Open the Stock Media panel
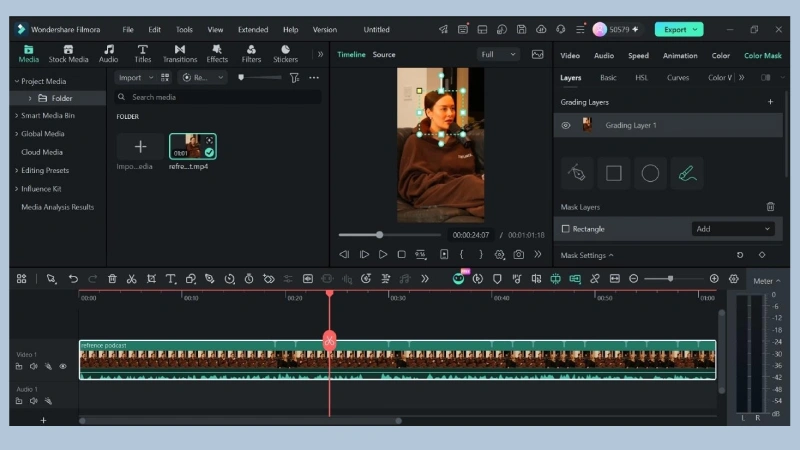 tap(68, 54)
